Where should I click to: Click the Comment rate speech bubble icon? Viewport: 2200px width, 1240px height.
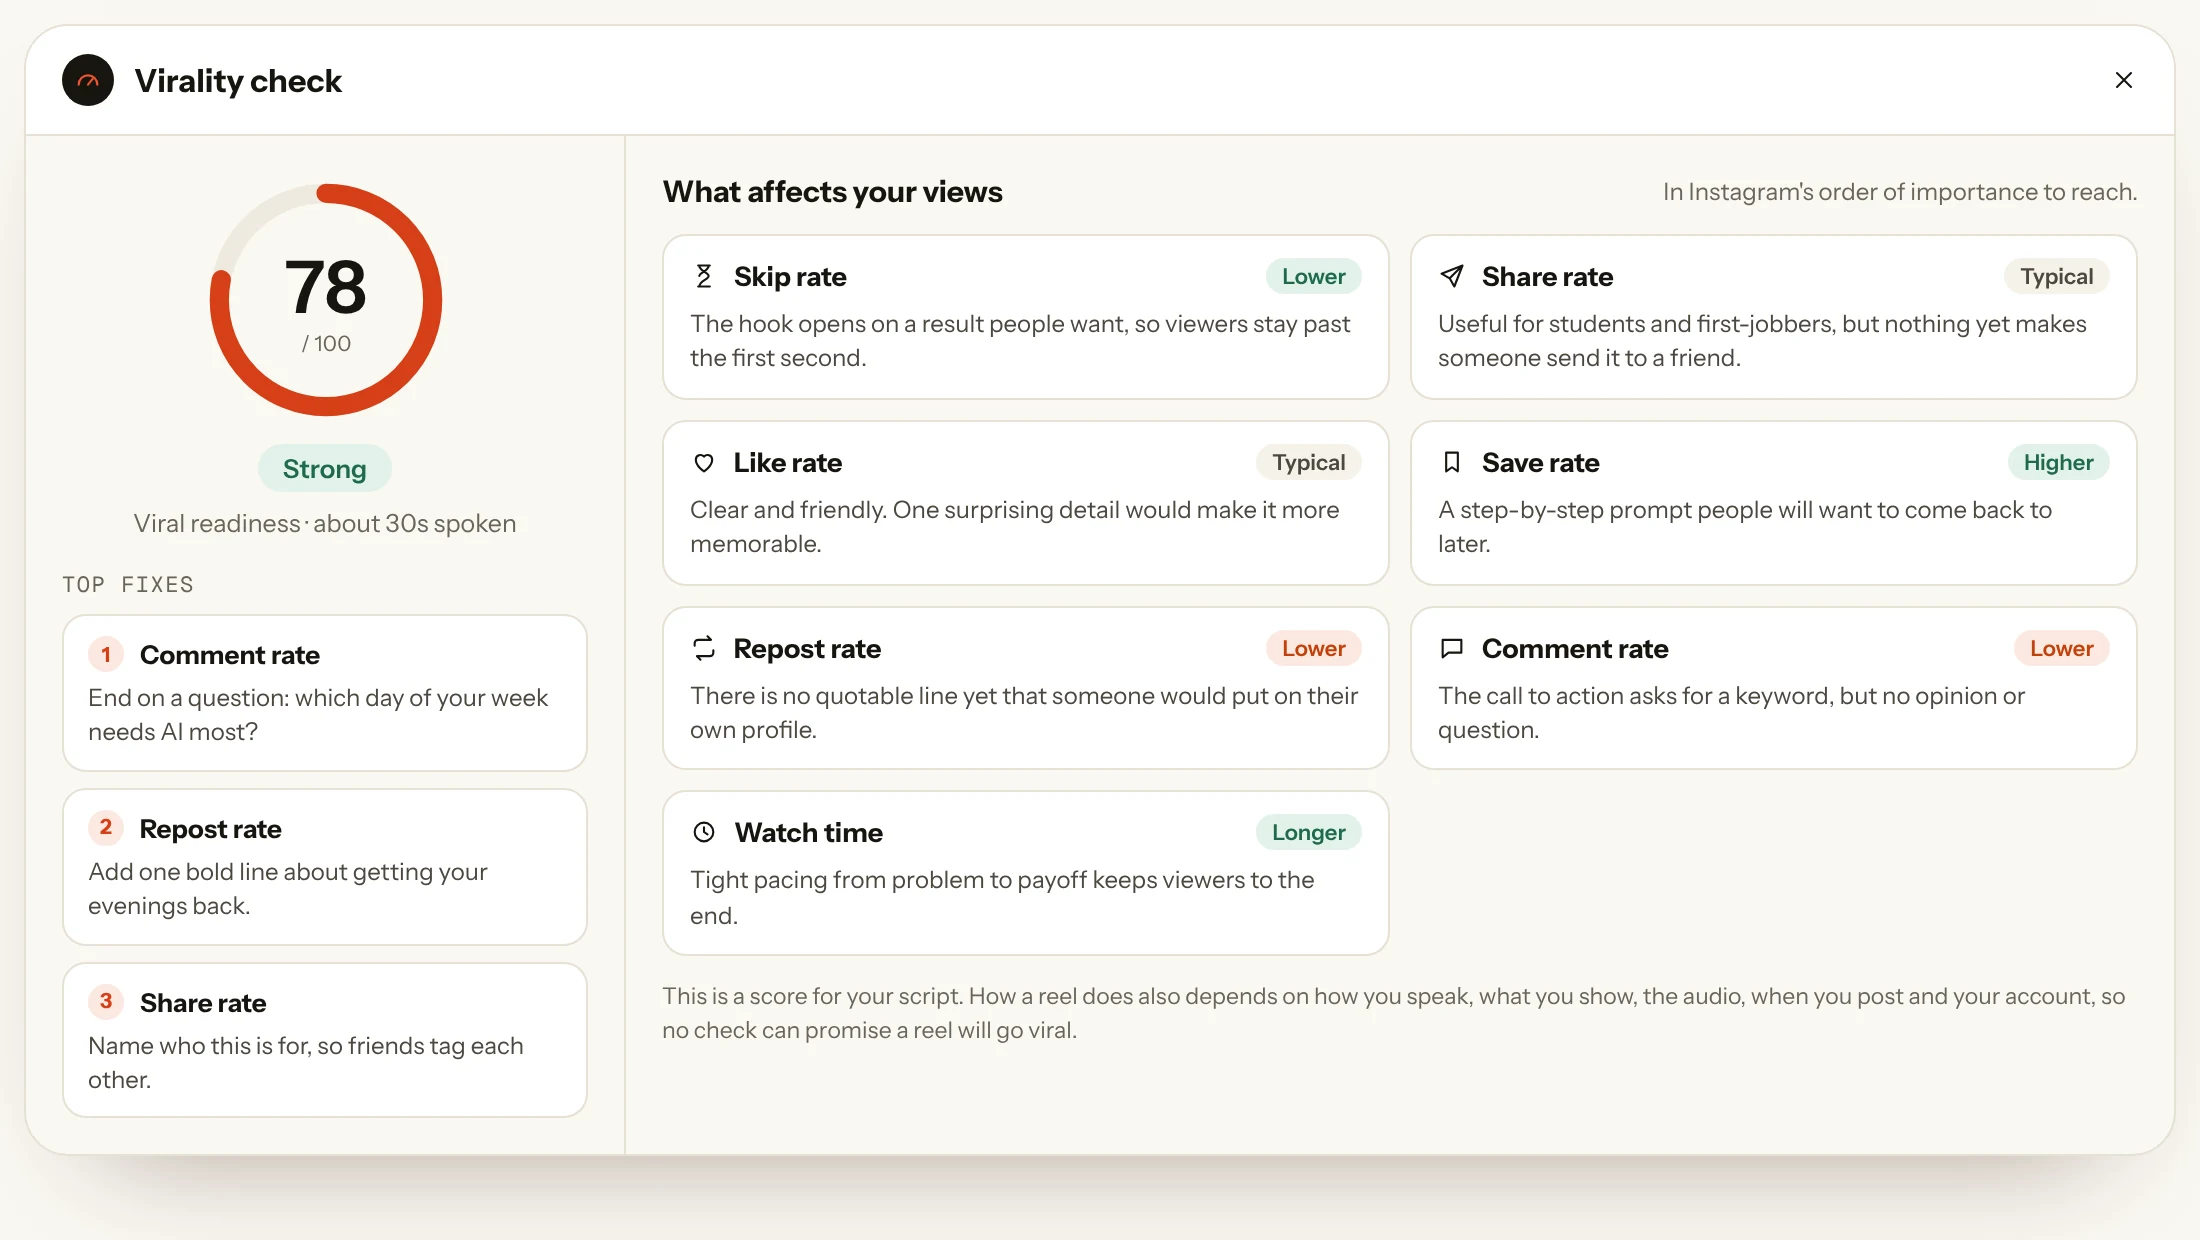click(x=1452, y=648)
